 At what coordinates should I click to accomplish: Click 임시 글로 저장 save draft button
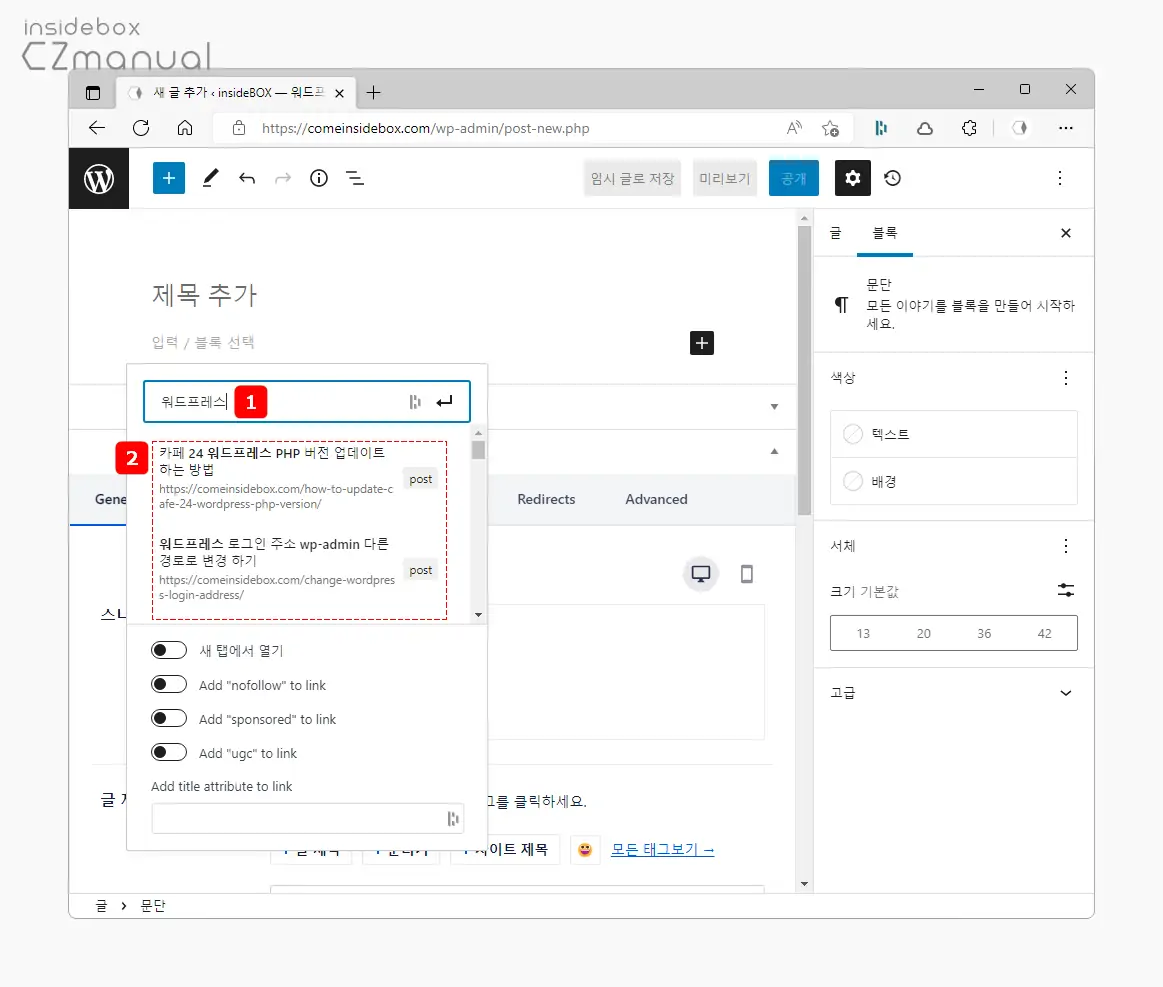point(632,178)
